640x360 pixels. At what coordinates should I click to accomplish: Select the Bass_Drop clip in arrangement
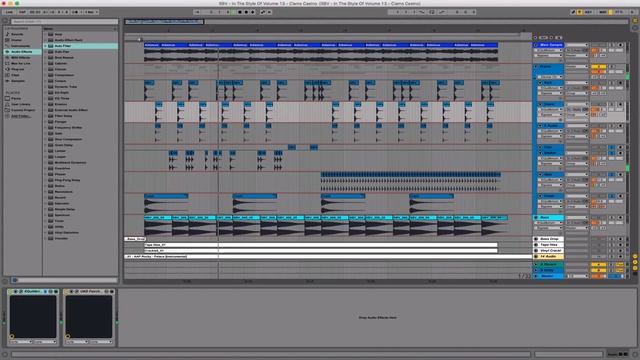[x=135, y=239]
